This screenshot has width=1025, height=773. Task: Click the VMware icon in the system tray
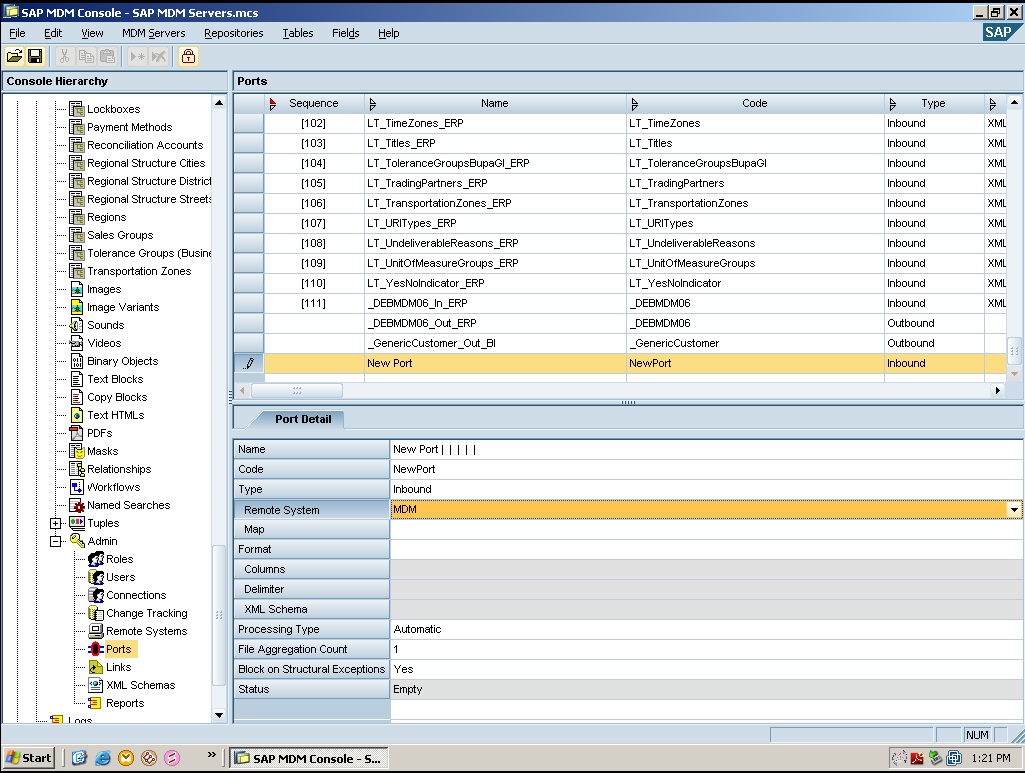click(953, 758)
